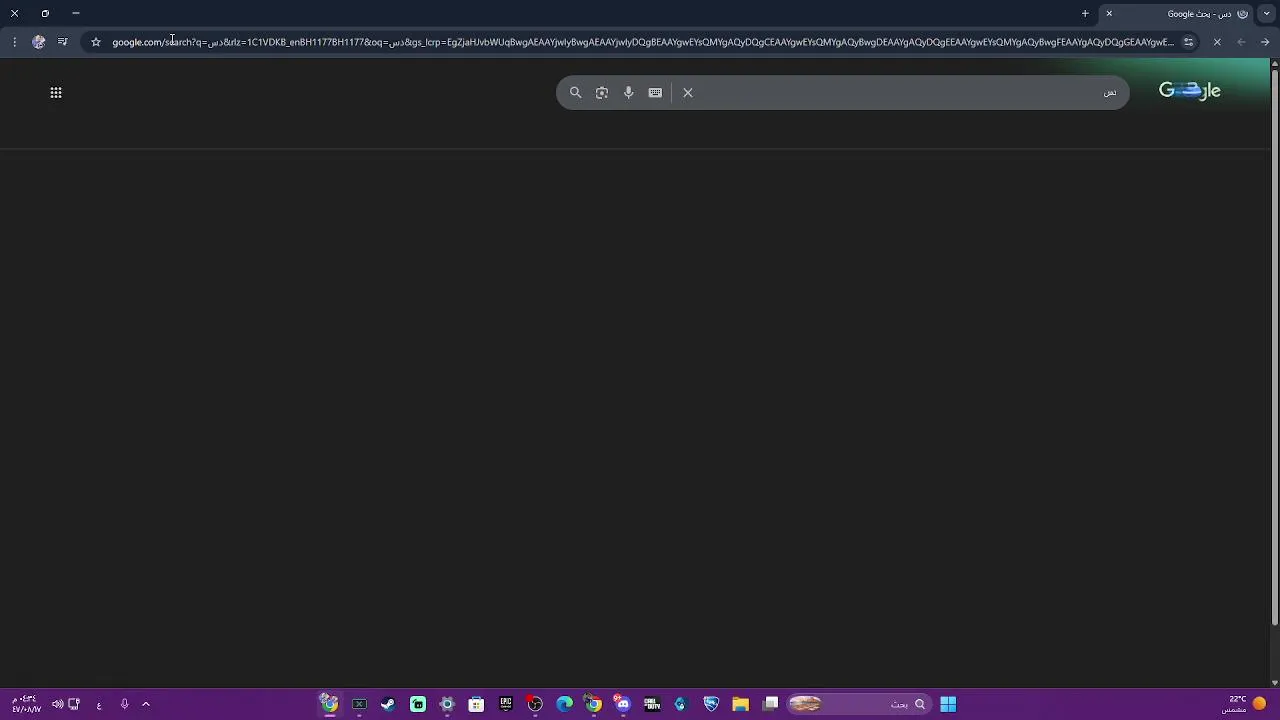Screen dimensions: 1280x720
Task: Open Task View on the taskbar
Action: [771, 704]
